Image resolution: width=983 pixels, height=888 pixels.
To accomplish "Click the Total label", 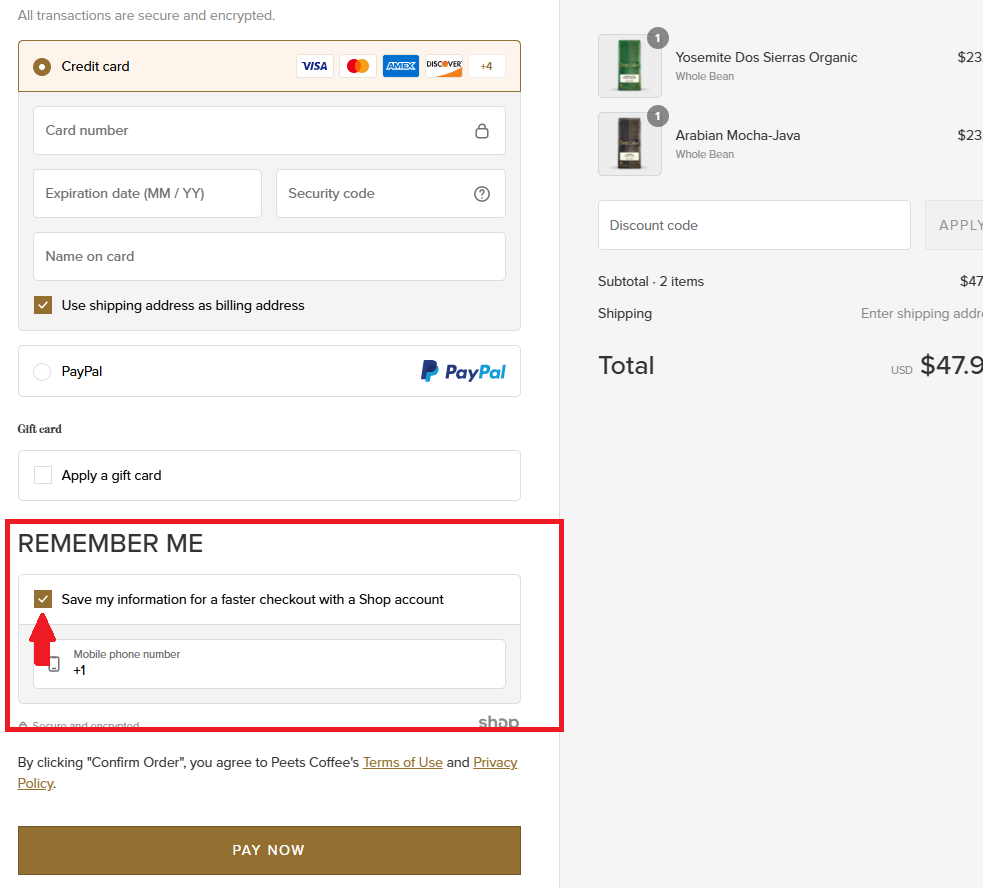I will click(626, 366).
